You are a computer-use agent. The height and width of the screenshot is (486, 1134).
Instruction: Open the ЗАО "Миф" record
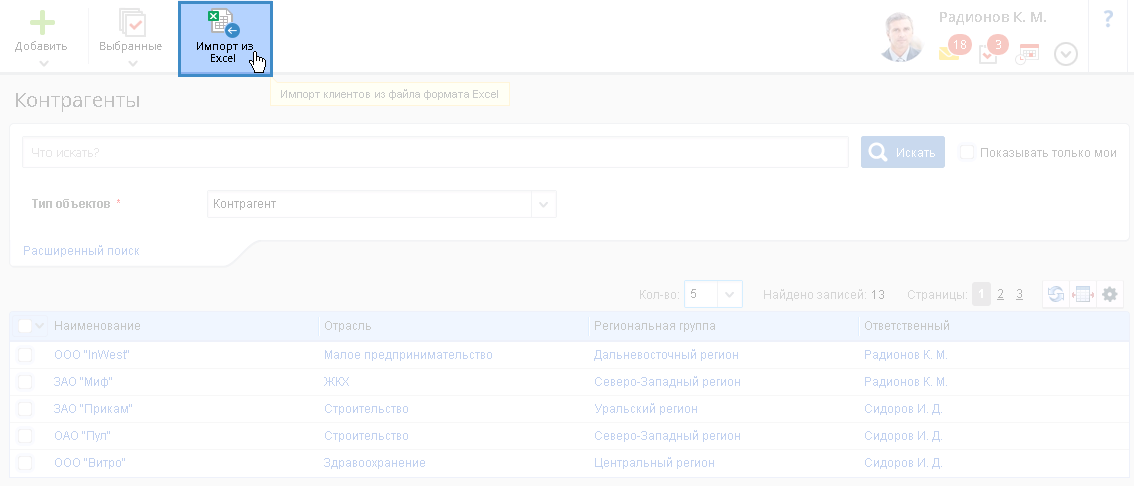pos(83,382)
